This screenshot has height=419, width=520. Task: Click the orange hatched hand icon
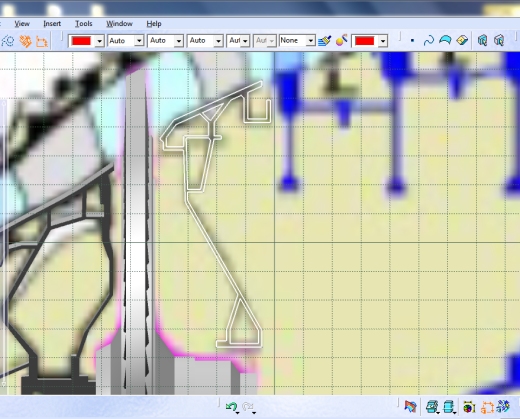tap(25, 41)
